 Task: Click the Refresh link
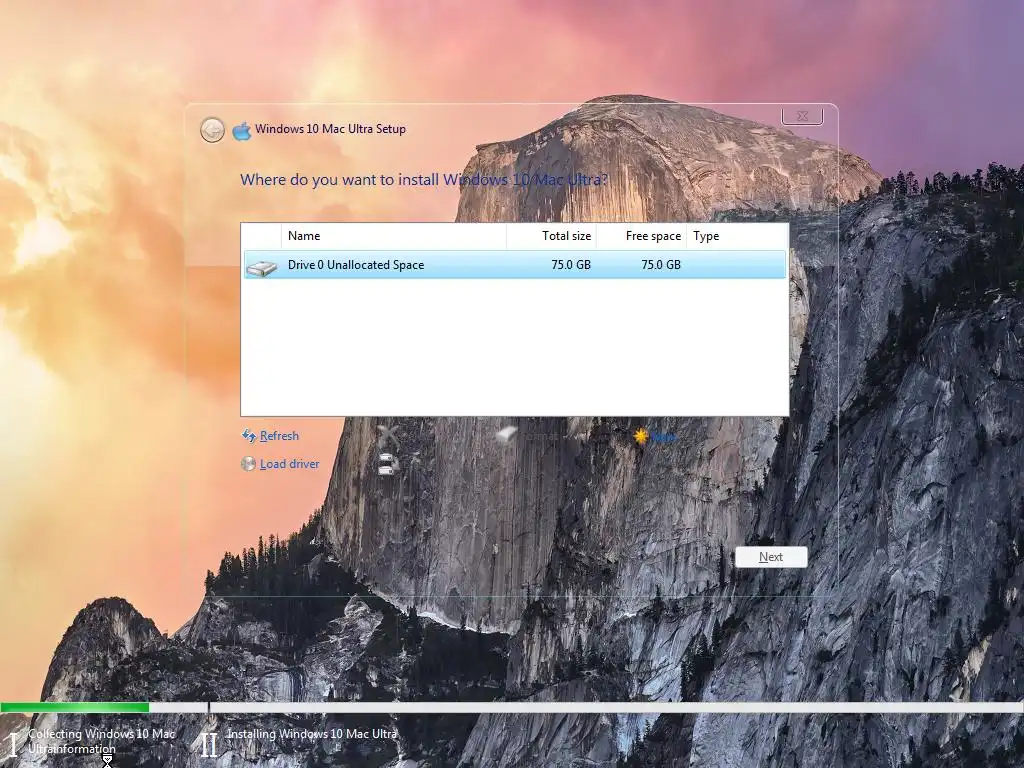point(280,436)
